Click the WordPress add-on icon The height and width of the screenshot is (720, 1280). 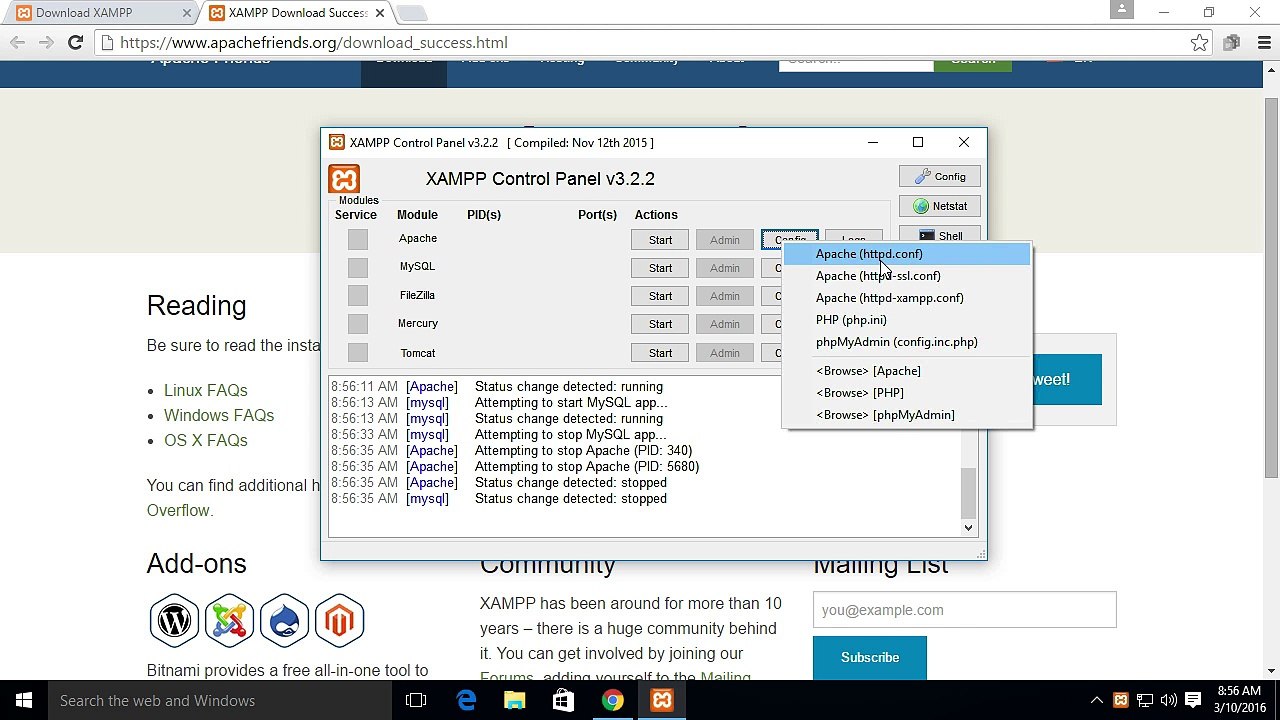click(x=175, y=620)
